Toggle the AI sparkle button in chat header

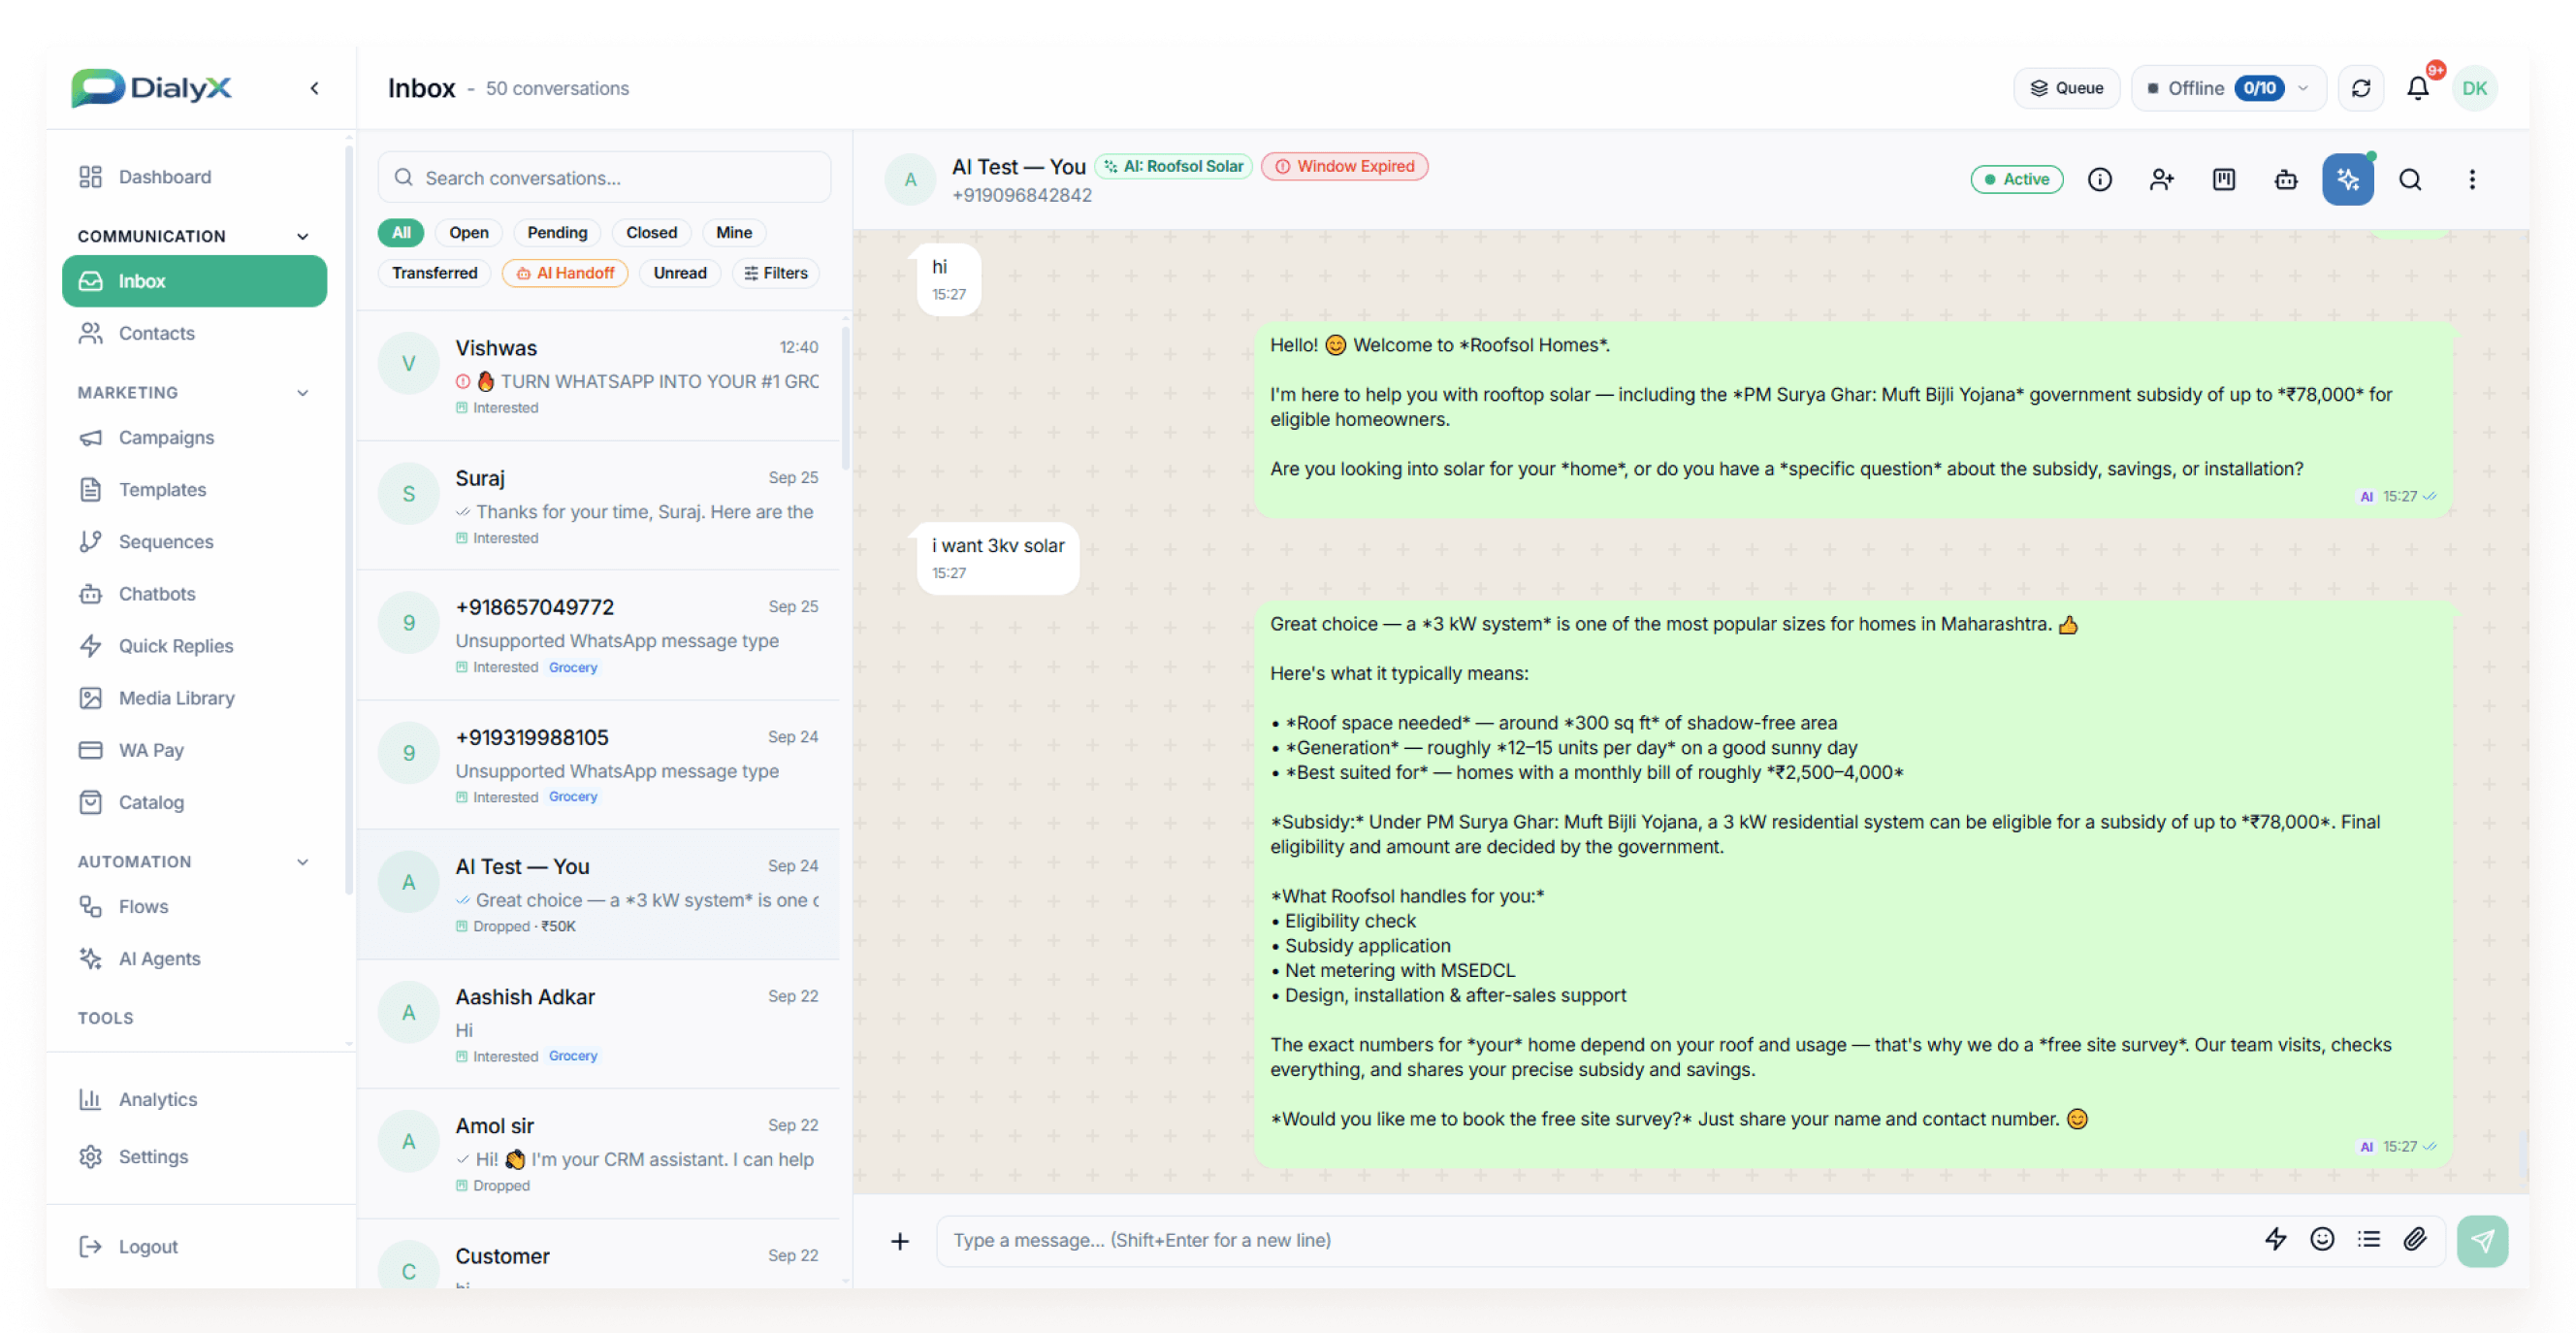tap(2347, 179)
